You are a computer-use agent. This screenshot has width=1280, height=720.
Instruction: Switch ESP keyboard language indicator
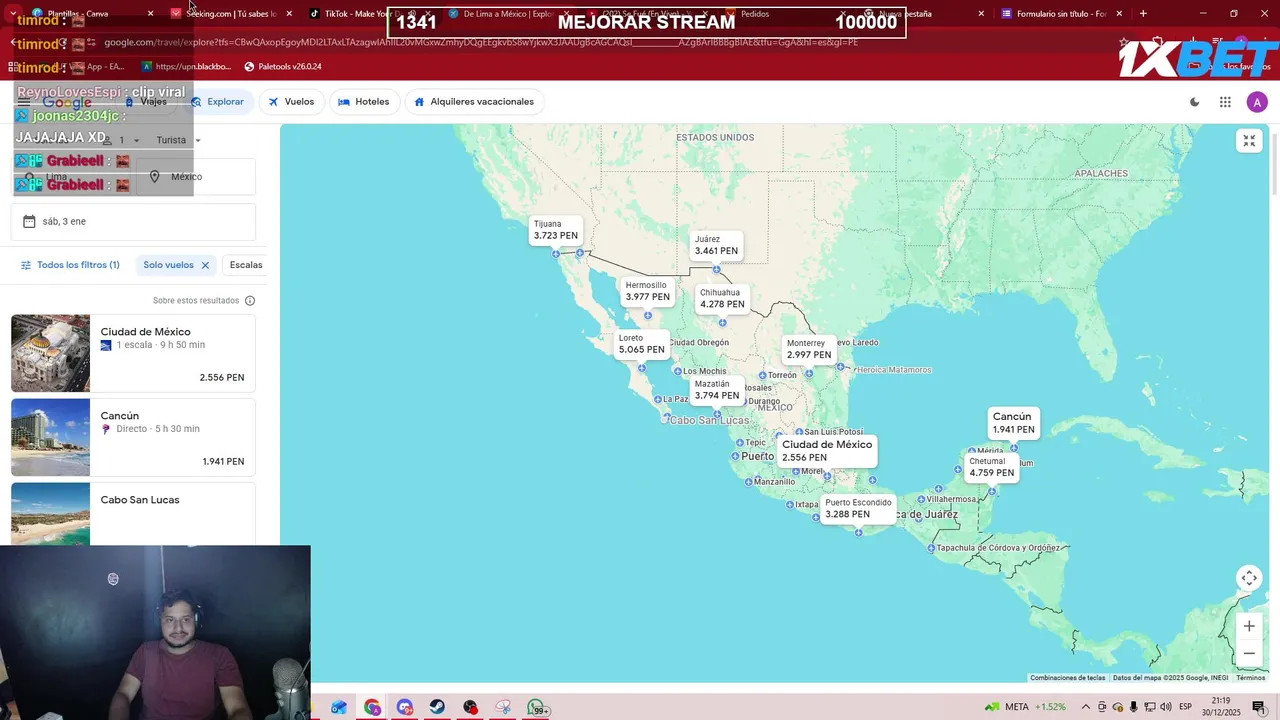(x=1185, y=707)
